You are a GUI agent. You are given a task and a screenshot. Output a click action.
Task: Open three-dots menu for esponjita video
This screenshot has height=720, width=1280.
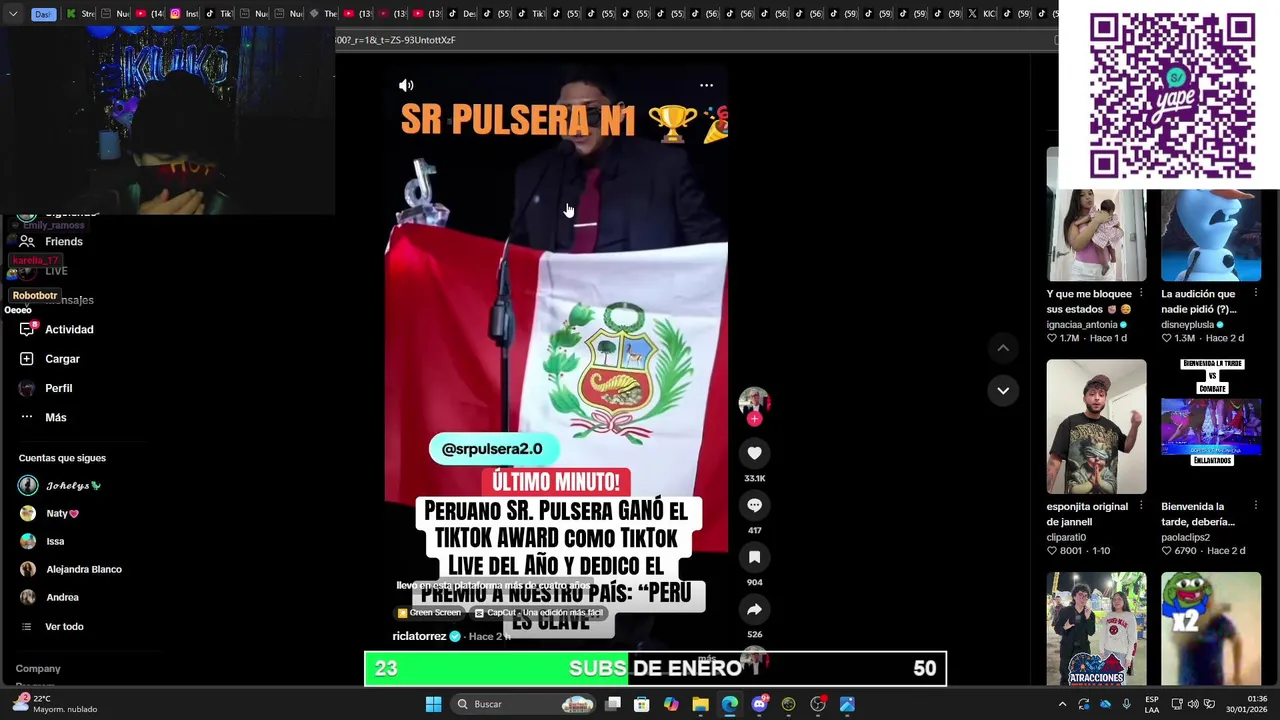click(x=1141, y=506)
